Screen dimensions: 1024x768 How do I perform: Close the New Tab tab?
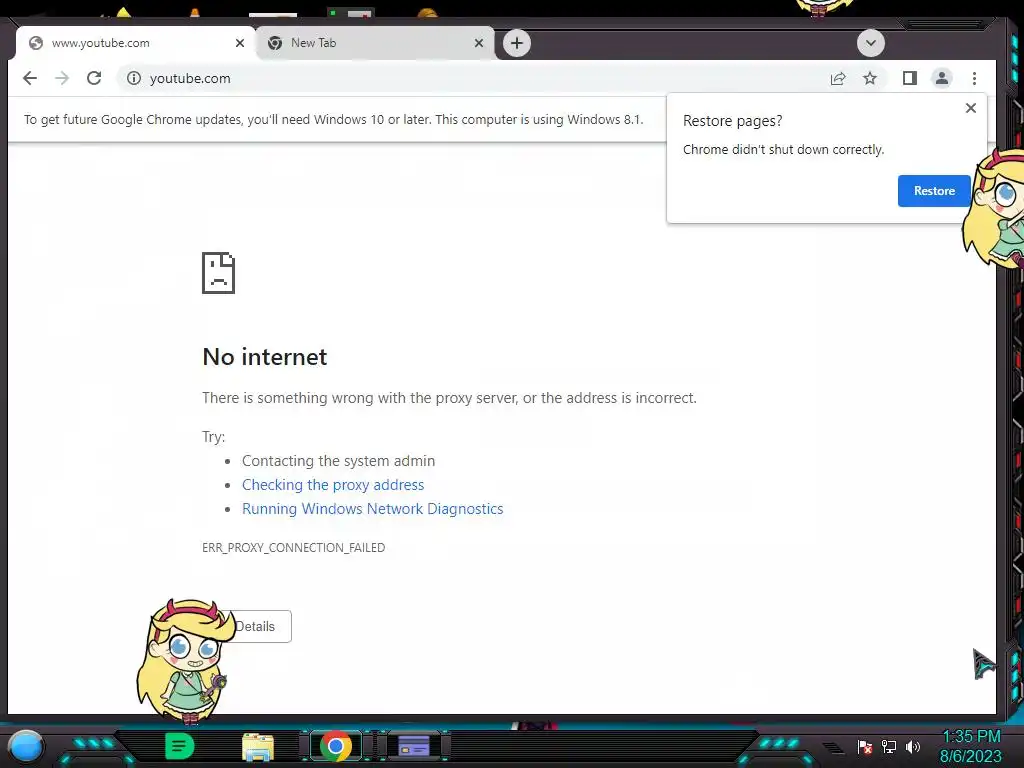tap(479, 43)
